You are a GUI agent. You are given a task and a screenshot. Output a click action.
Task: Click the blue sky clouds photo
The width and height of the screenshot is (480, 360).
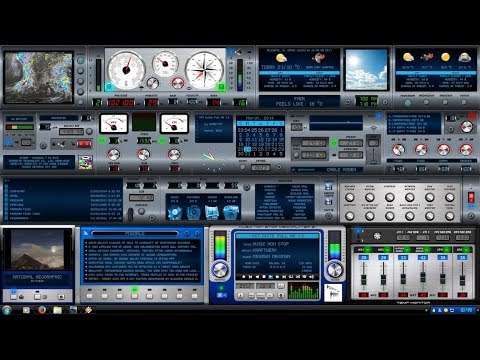point(366,69)
